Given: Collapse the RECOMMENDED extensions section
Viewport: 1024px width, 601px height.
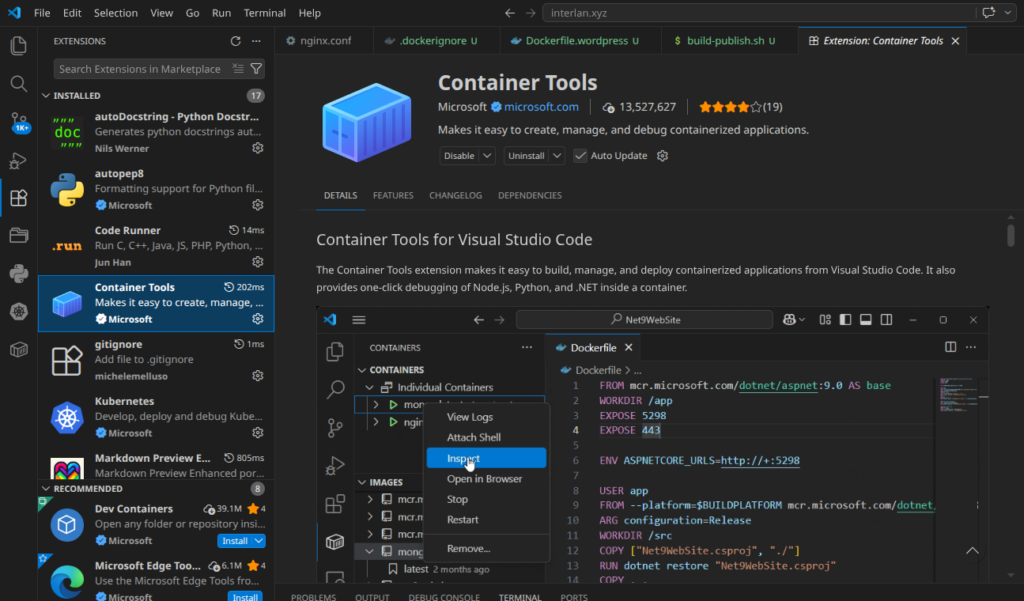Looking at the screenshot, I should coord(46,489).
